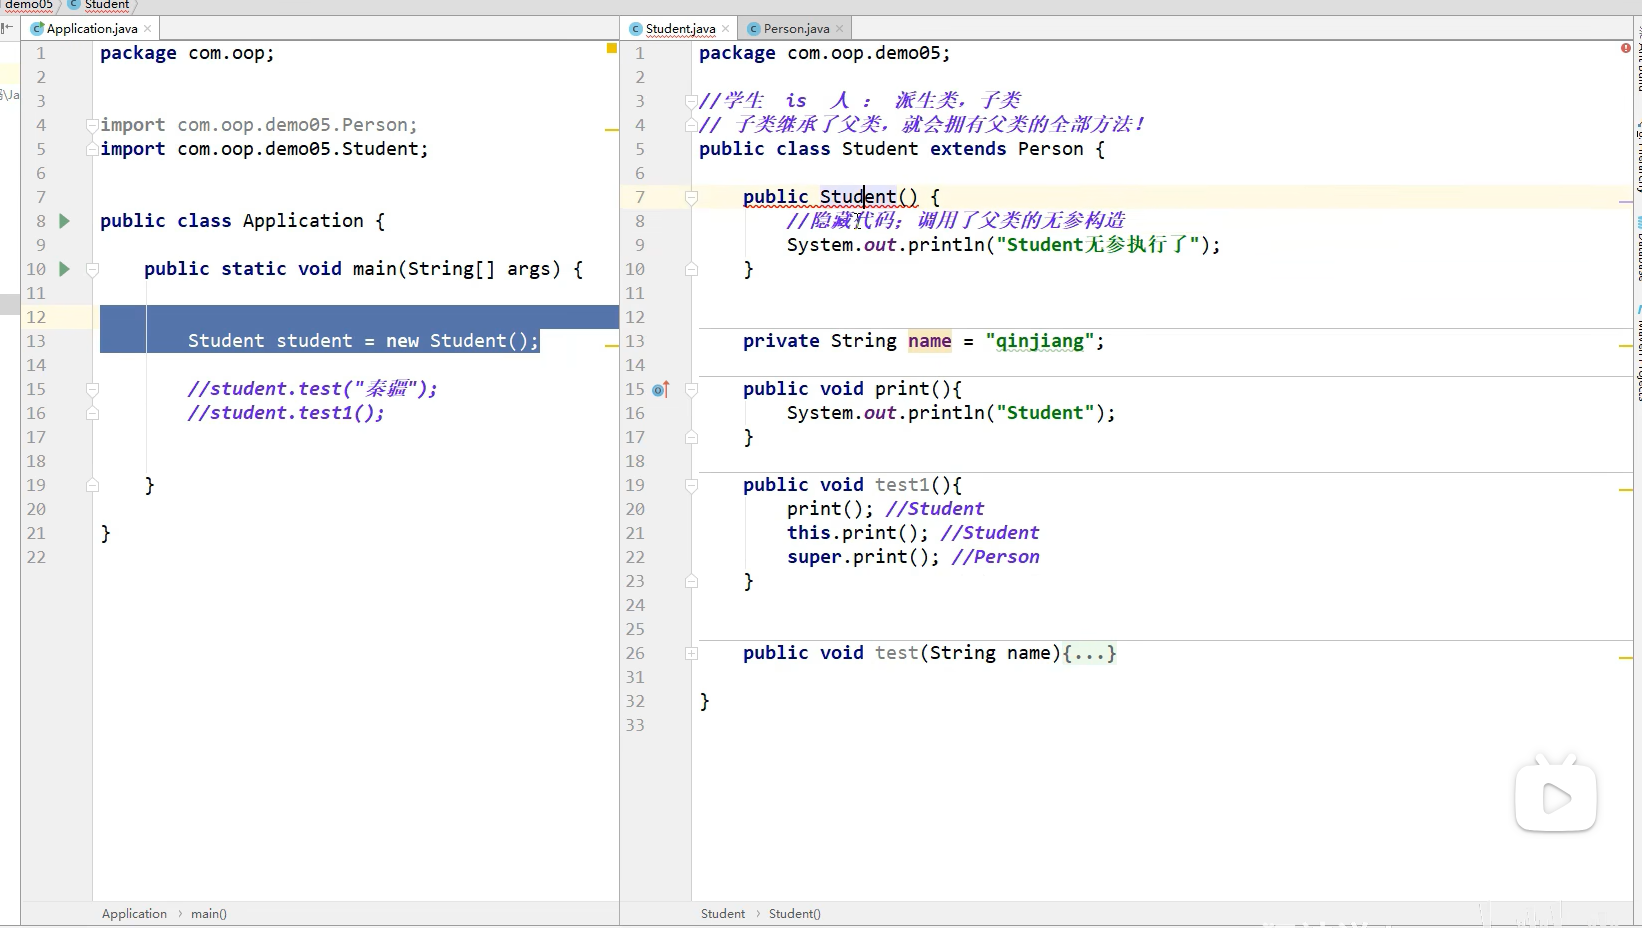Image resolution: width=1642 pixels, height=928 pixels.
Task: Select the Student.java editor tab
Action: coord(680,29)
